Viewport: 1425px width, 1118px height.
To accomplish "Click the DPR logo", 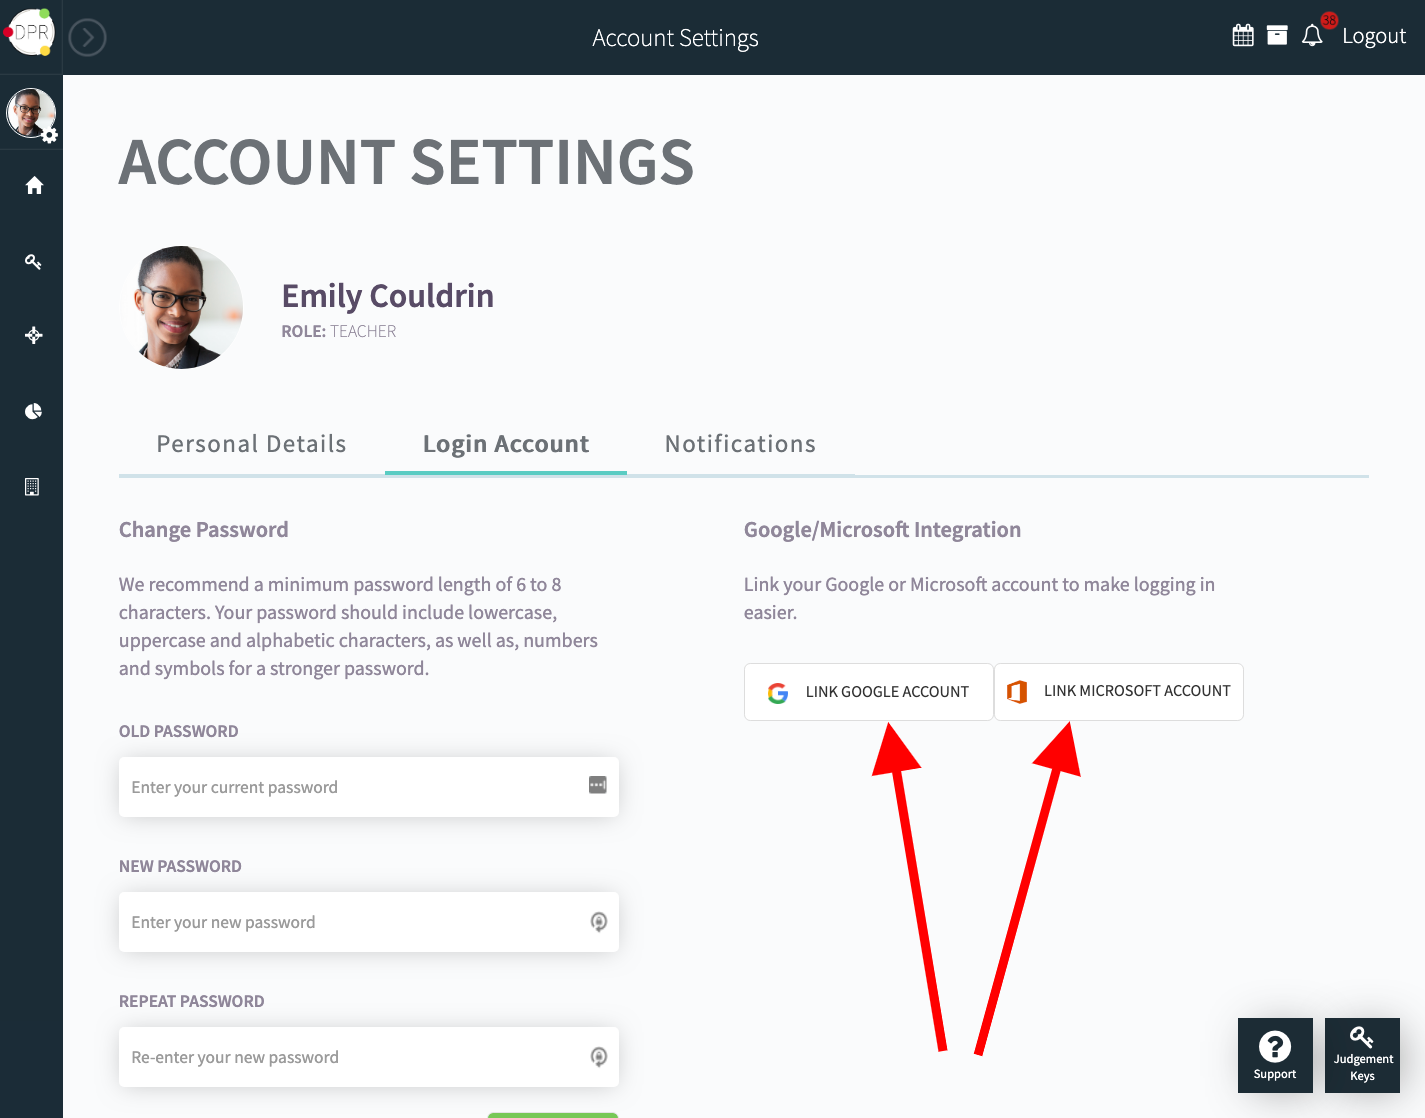I will (x=30, y=31).
